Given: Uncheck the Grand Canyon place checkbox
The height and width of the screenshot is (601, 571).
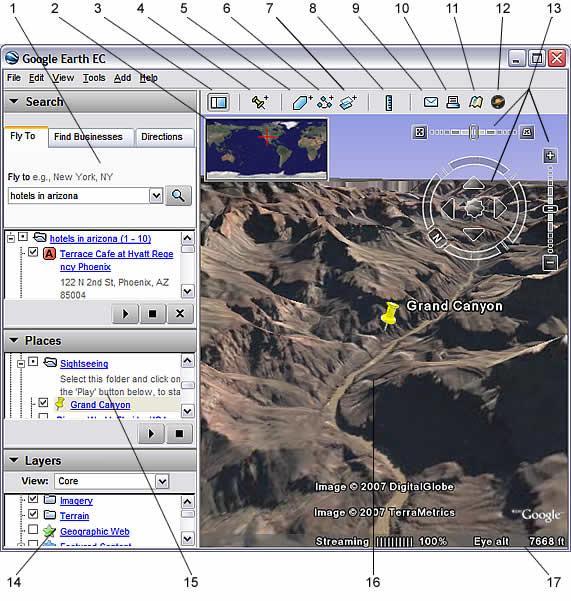Looking at the screenshot, I should (43, 402).
